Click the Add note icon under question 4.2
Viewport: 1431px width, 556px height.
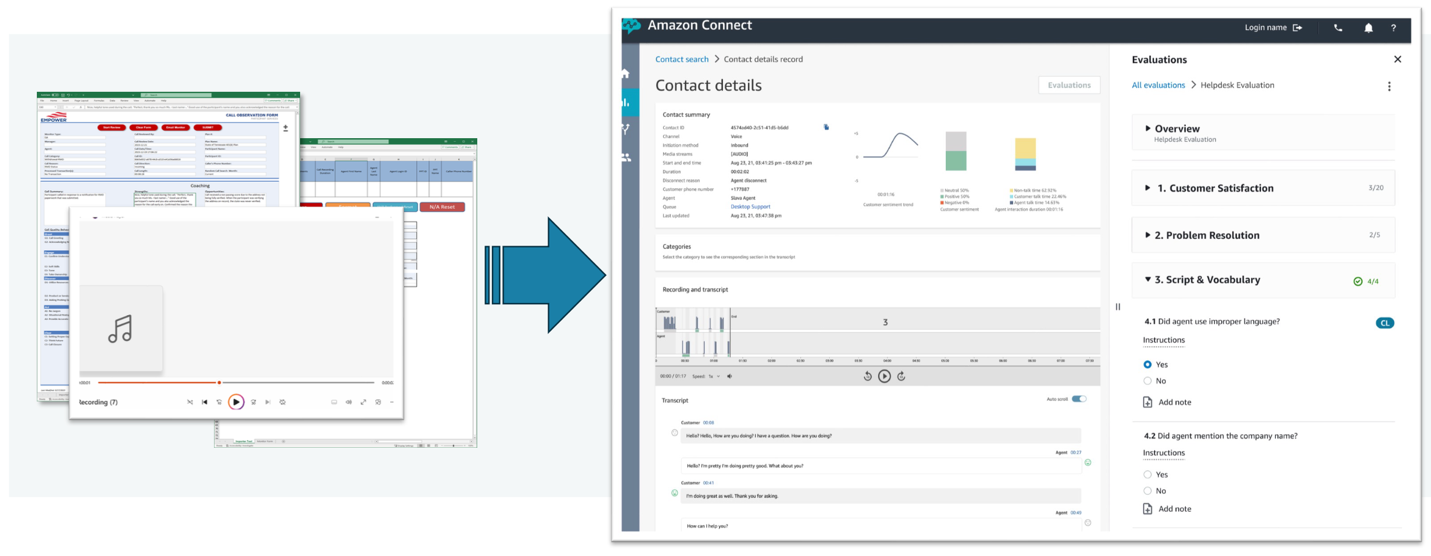coord(1147,509)
